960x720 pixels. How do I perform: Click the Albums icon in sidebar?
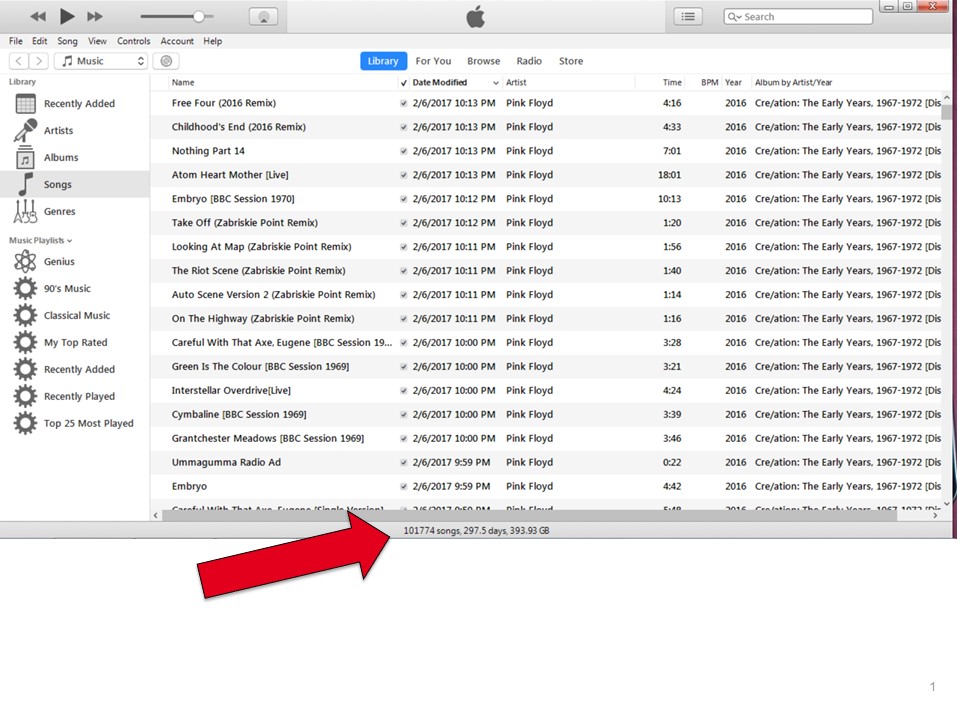pos(25,157)
